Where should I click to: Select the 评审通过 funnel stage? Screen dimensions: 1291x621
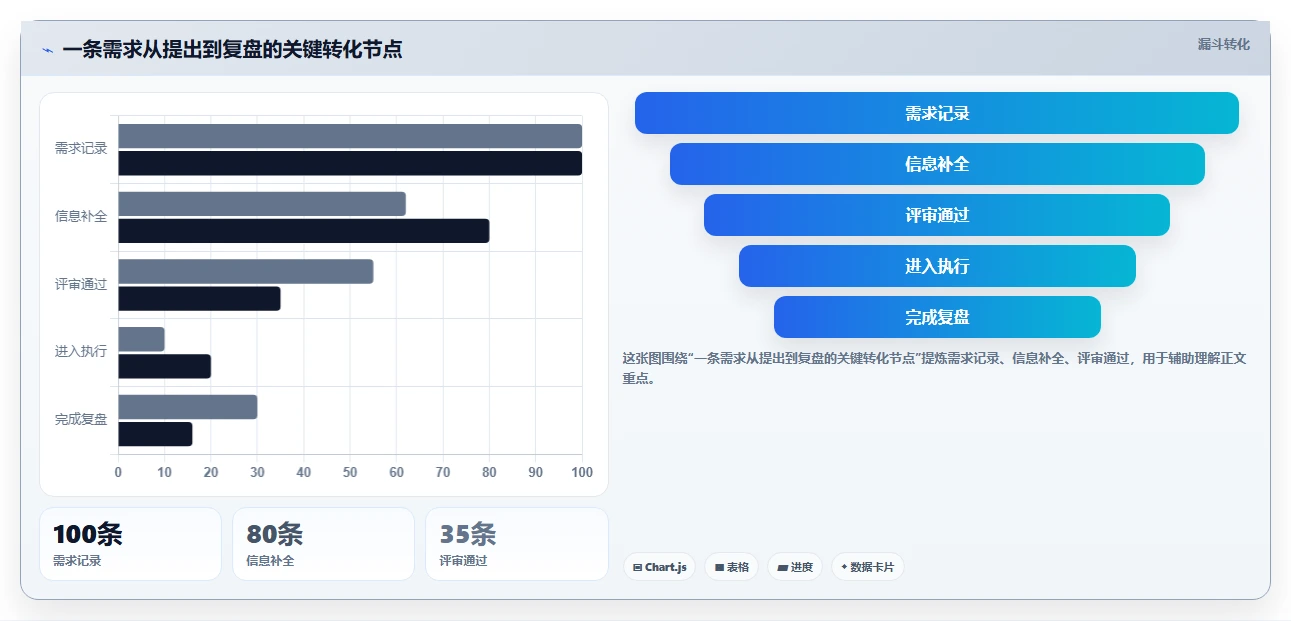[937, 215]
